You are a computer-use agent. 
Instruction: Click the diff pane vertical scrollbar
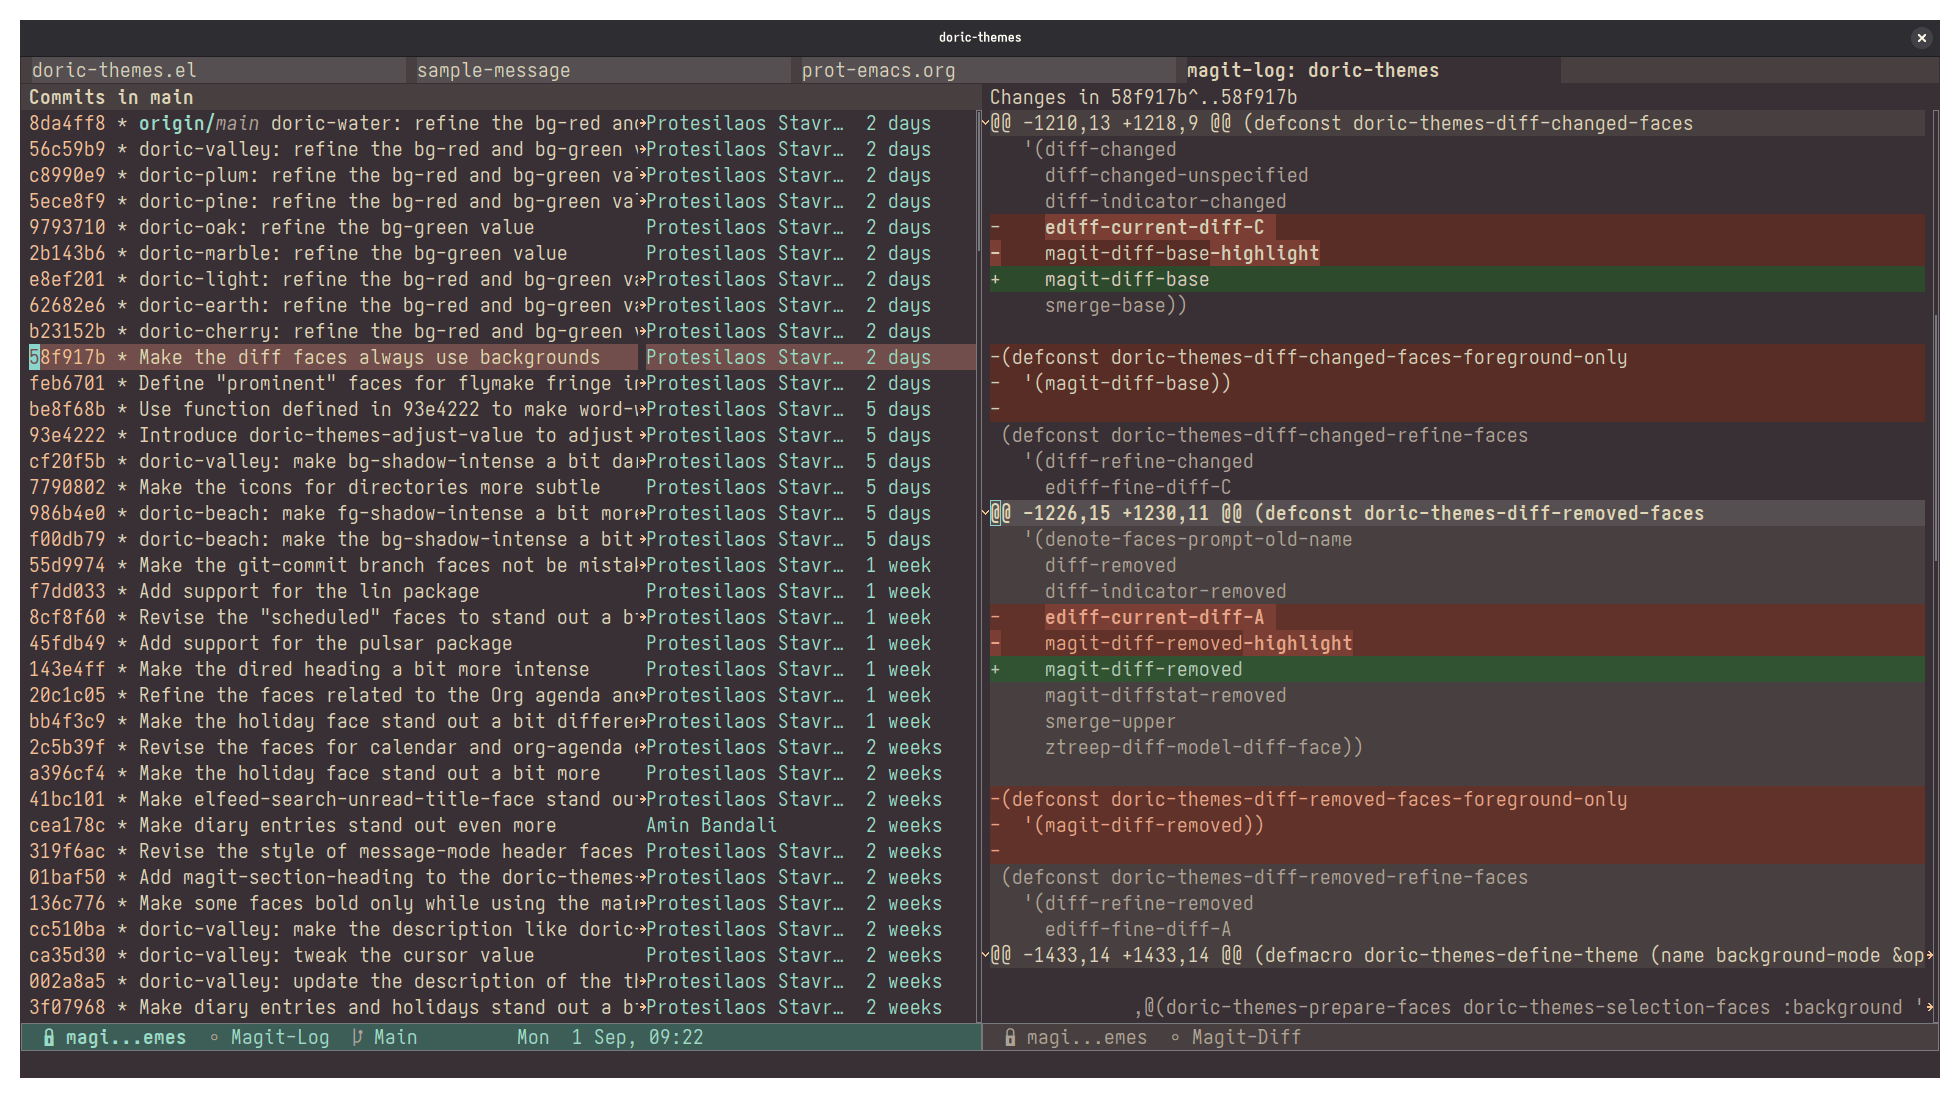(x=1935, y=438)
